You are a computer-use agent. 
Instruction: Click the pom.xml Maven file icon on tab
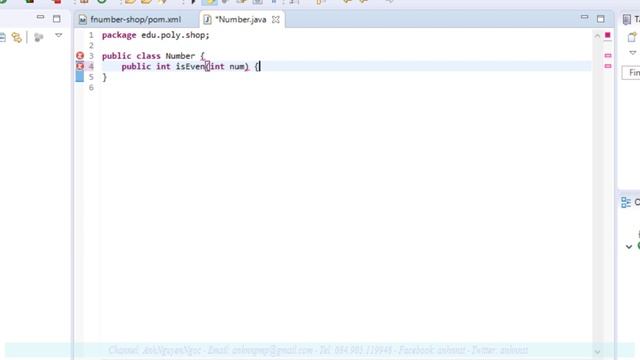[x=83, y=20]
